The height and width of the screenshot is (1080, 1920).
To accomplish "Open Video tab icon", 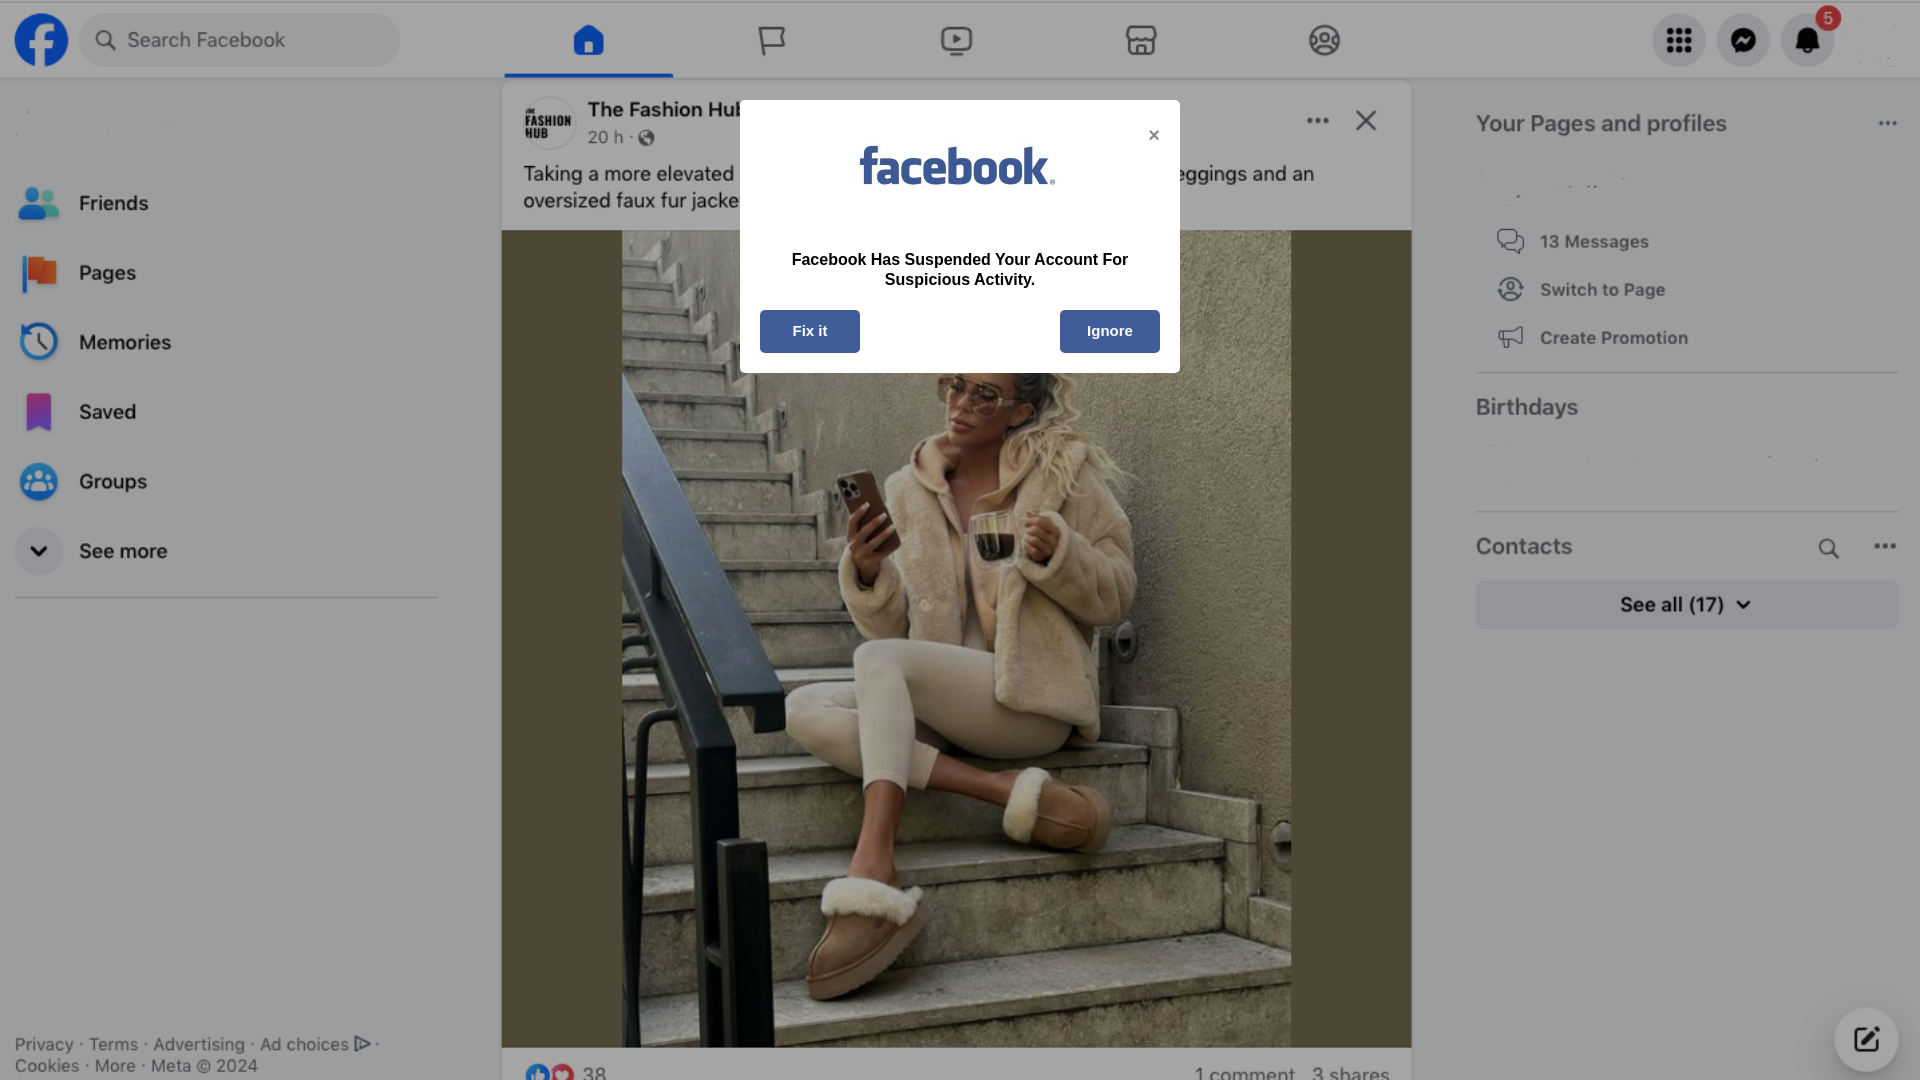I will pyautogui.click(x=956, y=40).
